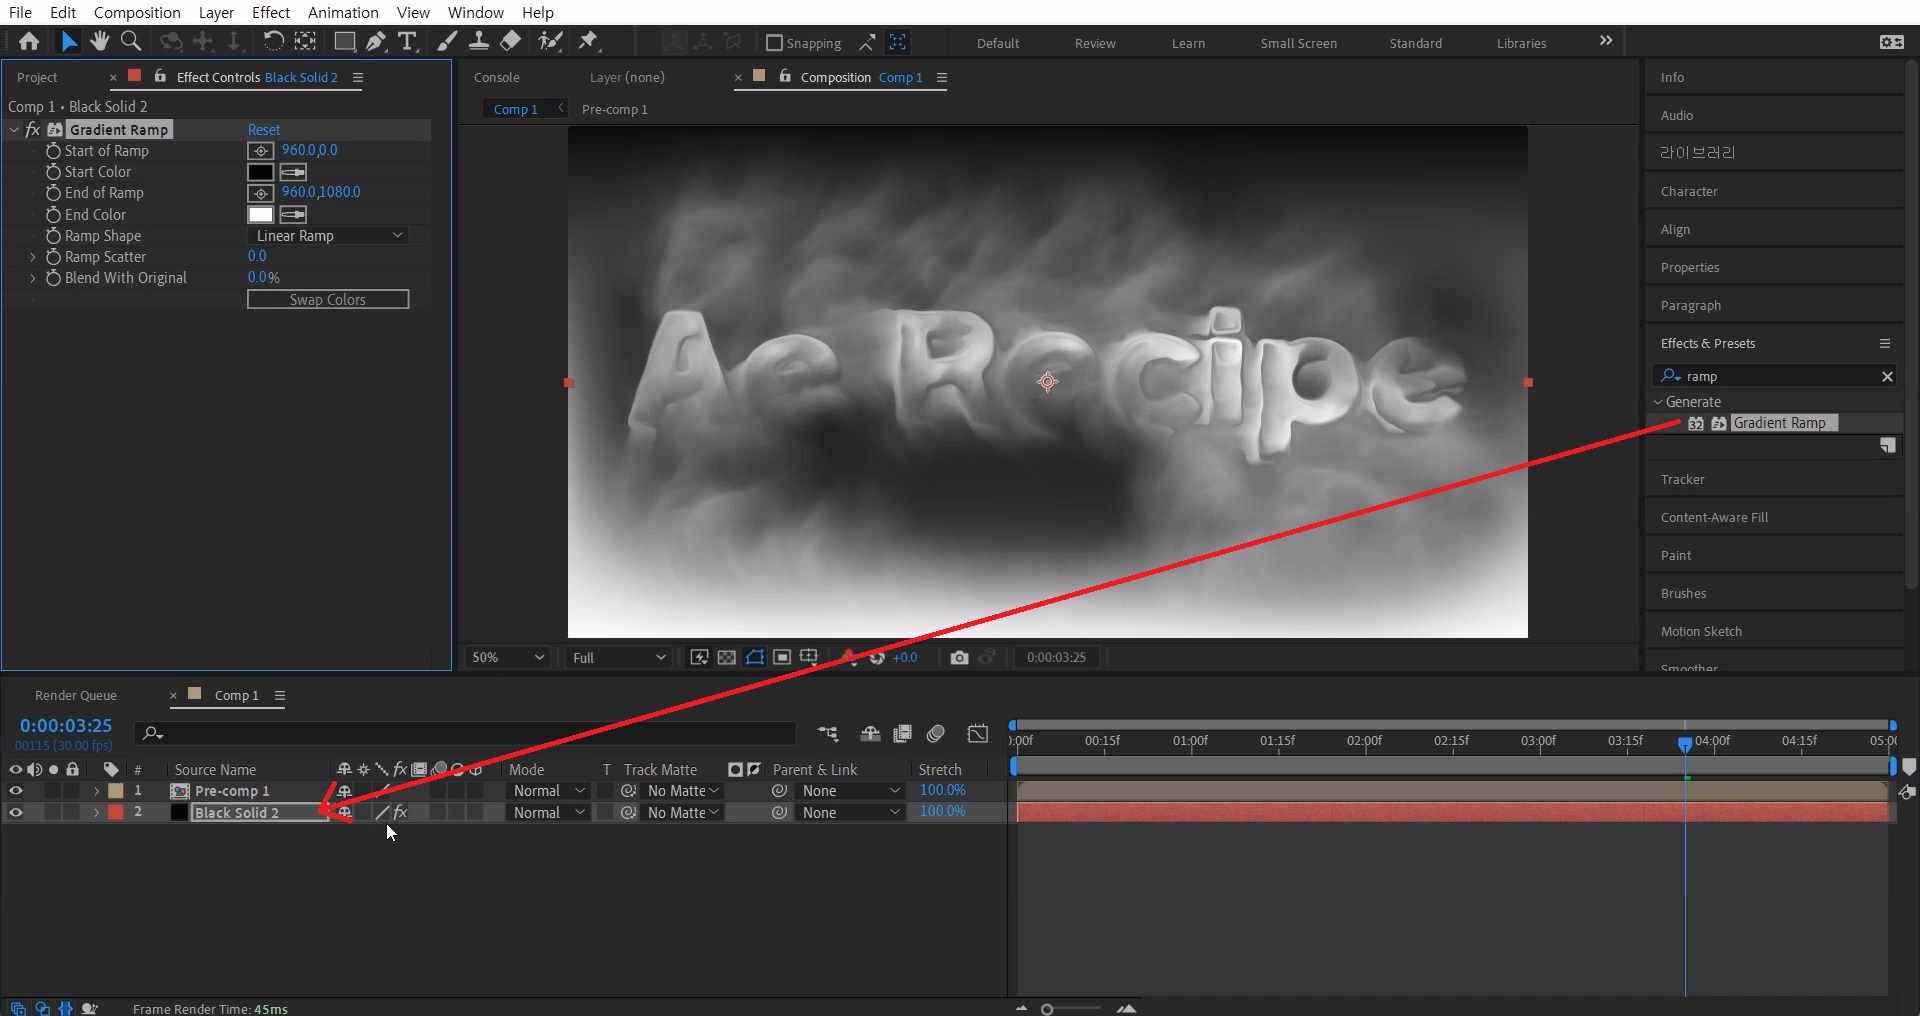Toggle Ramp Scatter stopwatch

click(x=54, y=257)
